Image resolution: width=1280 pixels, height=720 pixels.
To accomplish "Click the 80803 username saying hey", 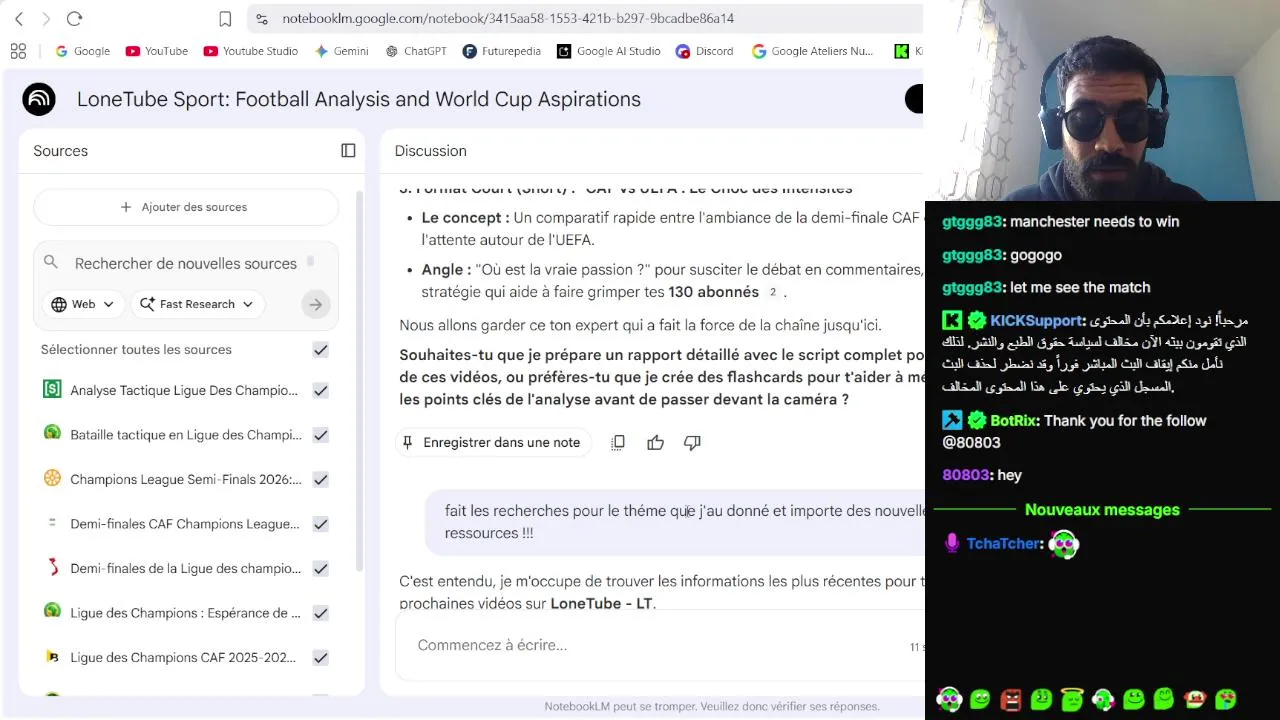I will [967, 475].
